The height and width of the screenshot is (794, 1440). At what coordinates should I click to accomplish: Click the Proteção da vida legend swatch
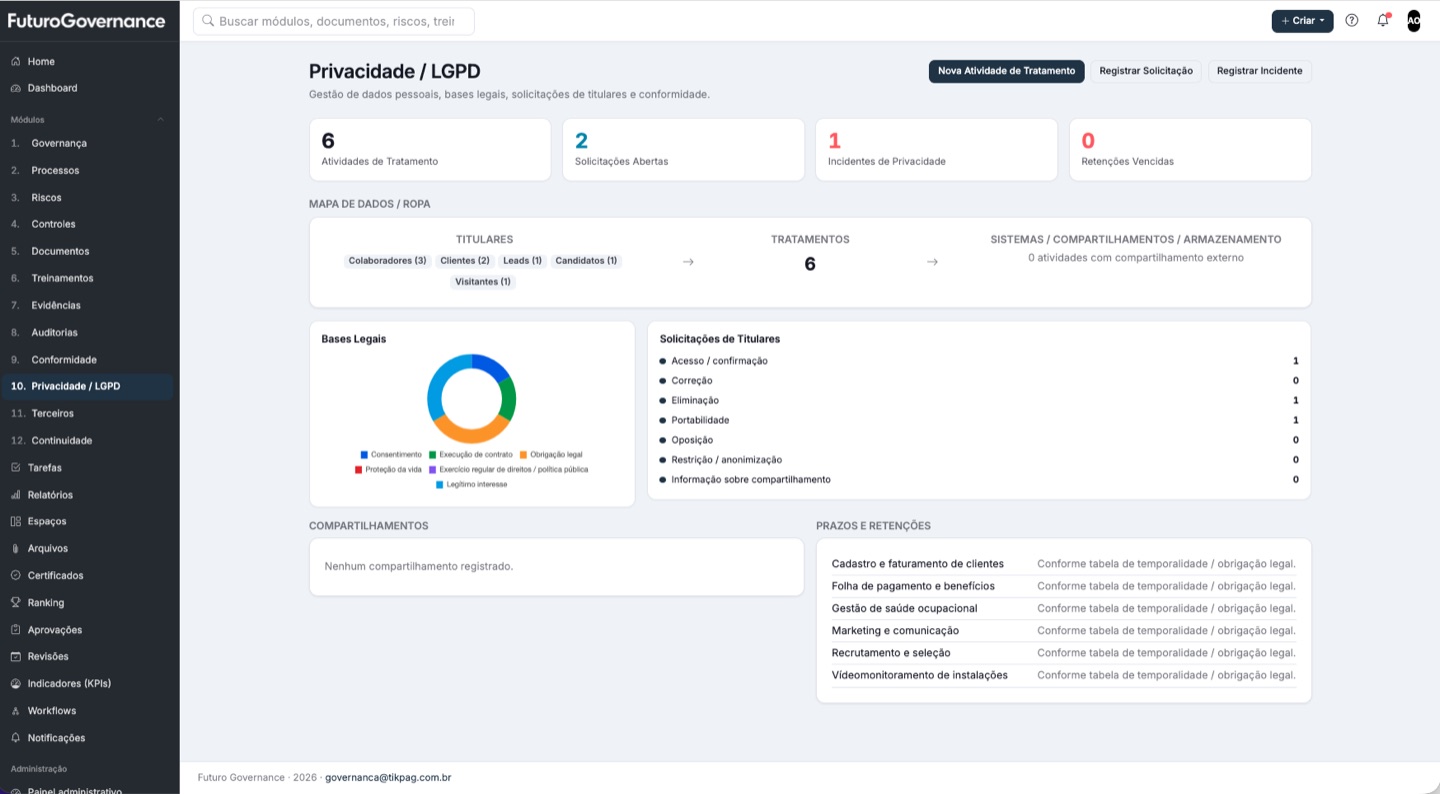pos(358,469)
